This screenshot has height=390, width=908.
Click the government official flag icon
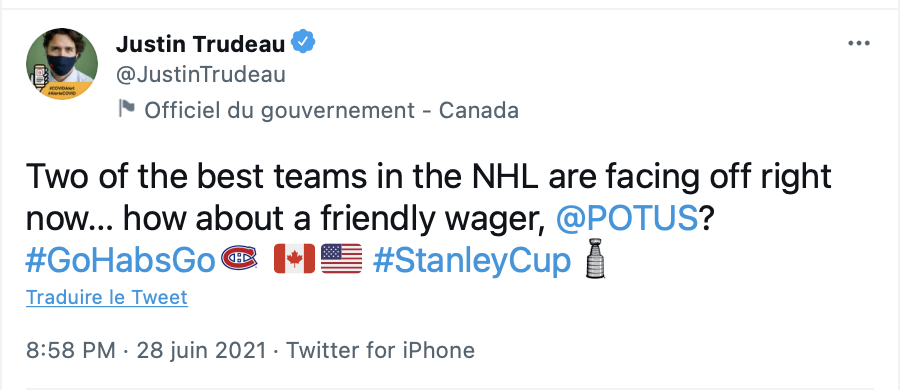point(127,108)
